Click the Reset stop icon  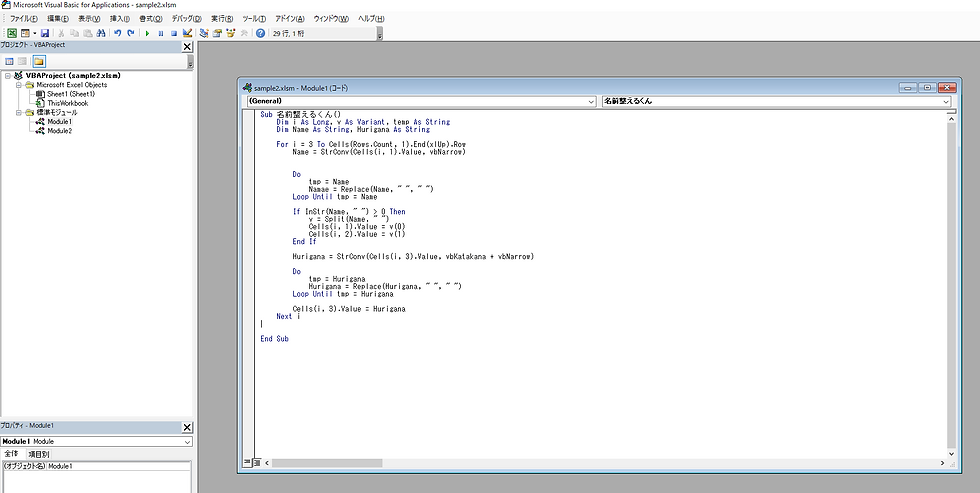174,33
